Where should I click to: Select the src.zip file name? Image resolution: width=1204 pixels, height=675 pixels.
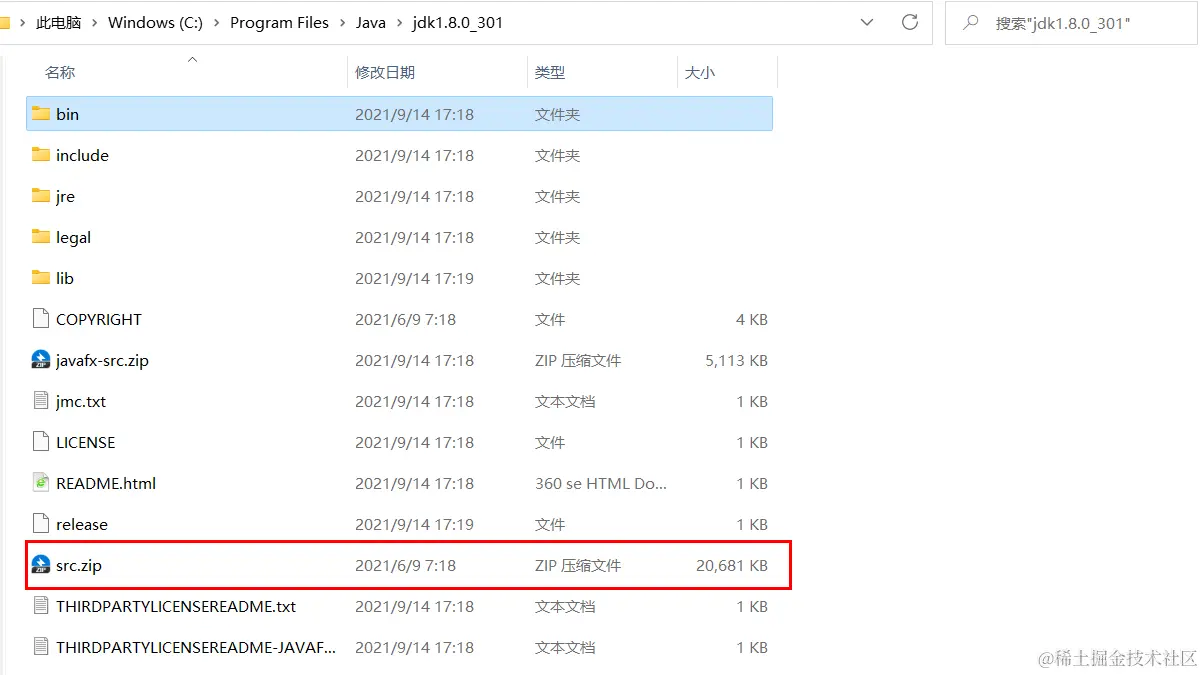pyautogui.click(x=79, y=565)
